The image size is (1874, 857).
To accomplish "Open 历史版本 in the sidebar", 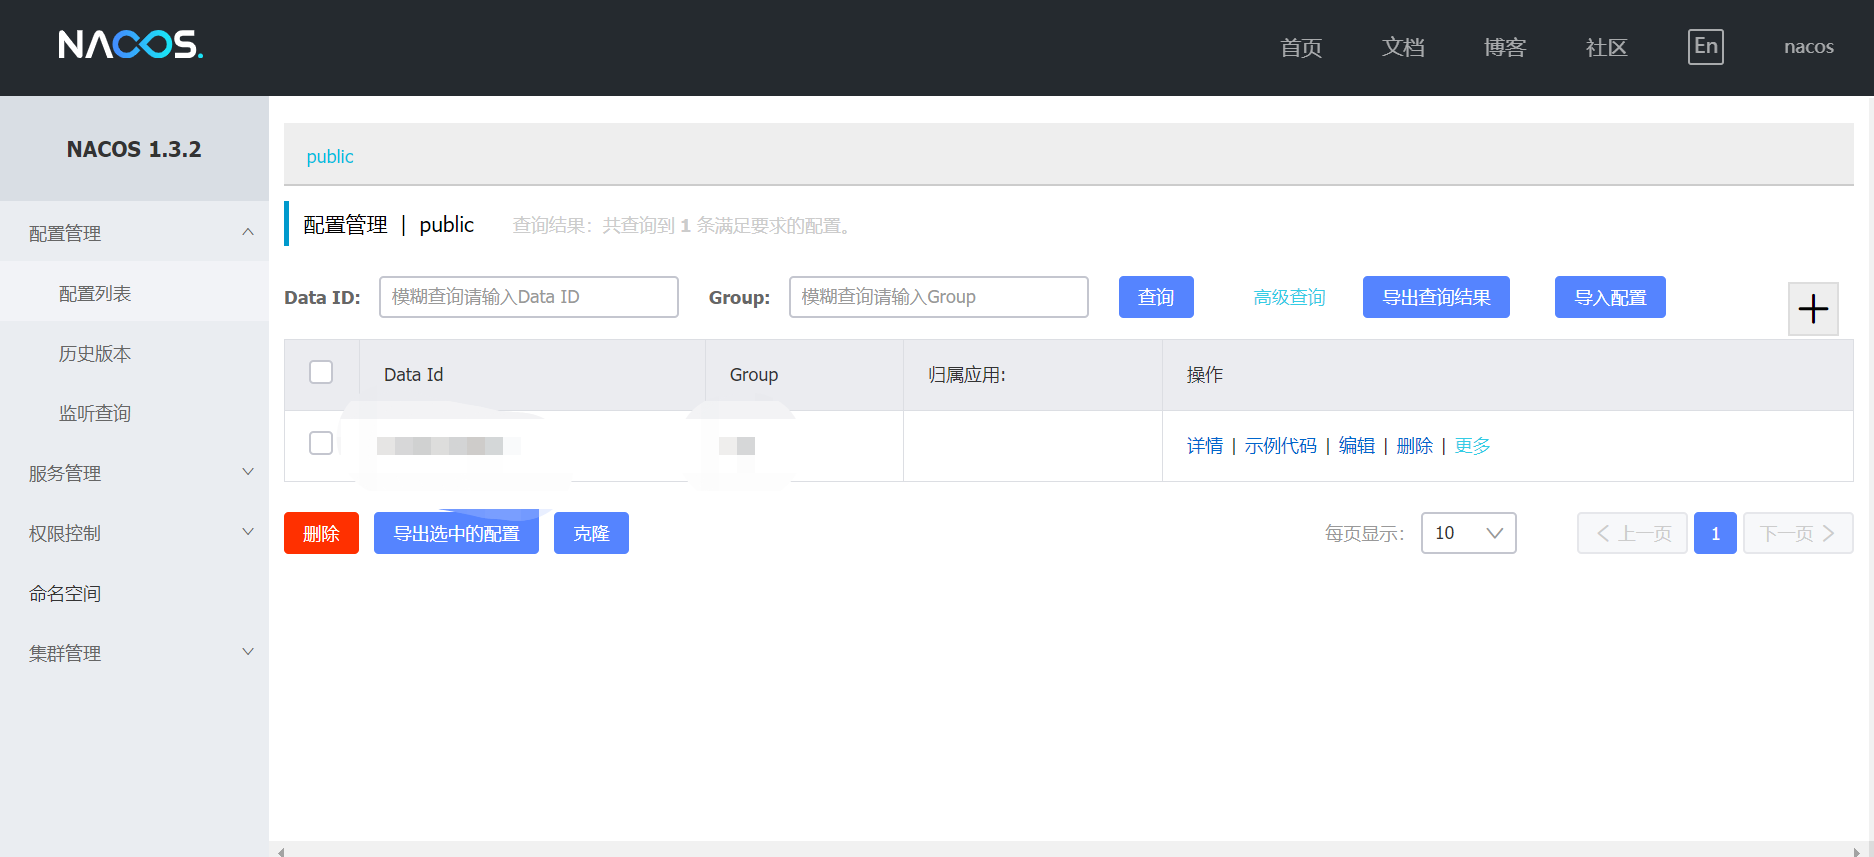I will pyautogui.click(x=134, y=353).
